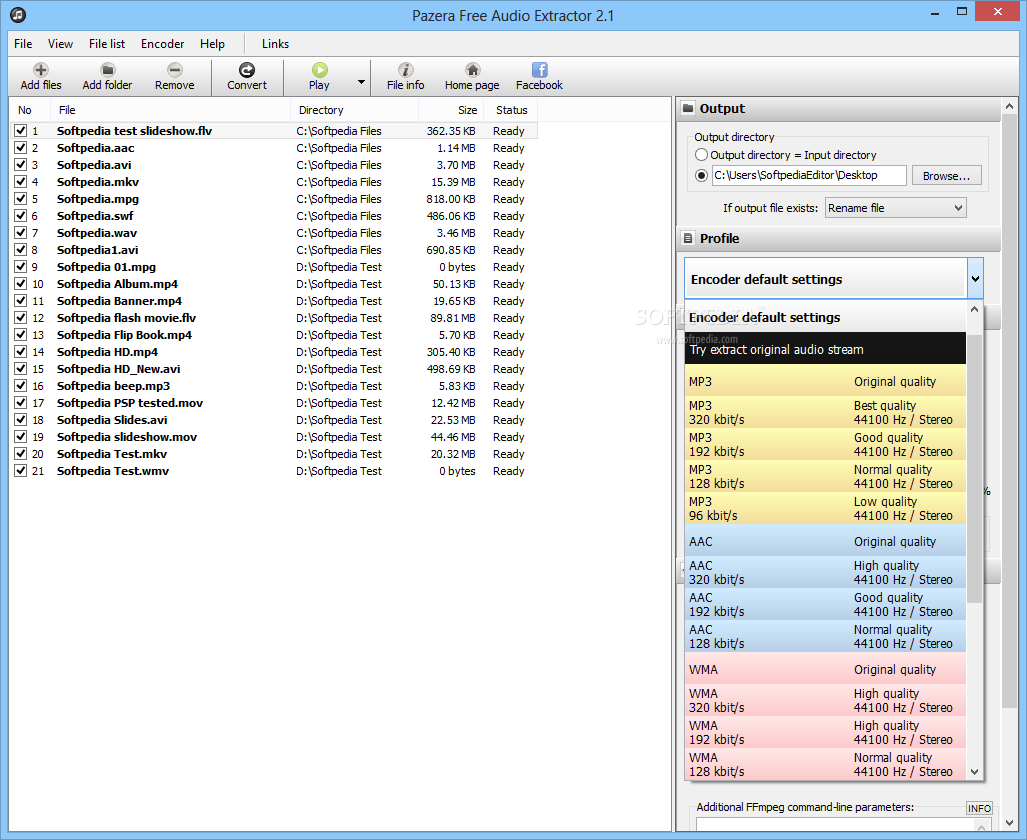
Task: Uncheck Softpedia.mkv checkbox
Action: [21, 181]
